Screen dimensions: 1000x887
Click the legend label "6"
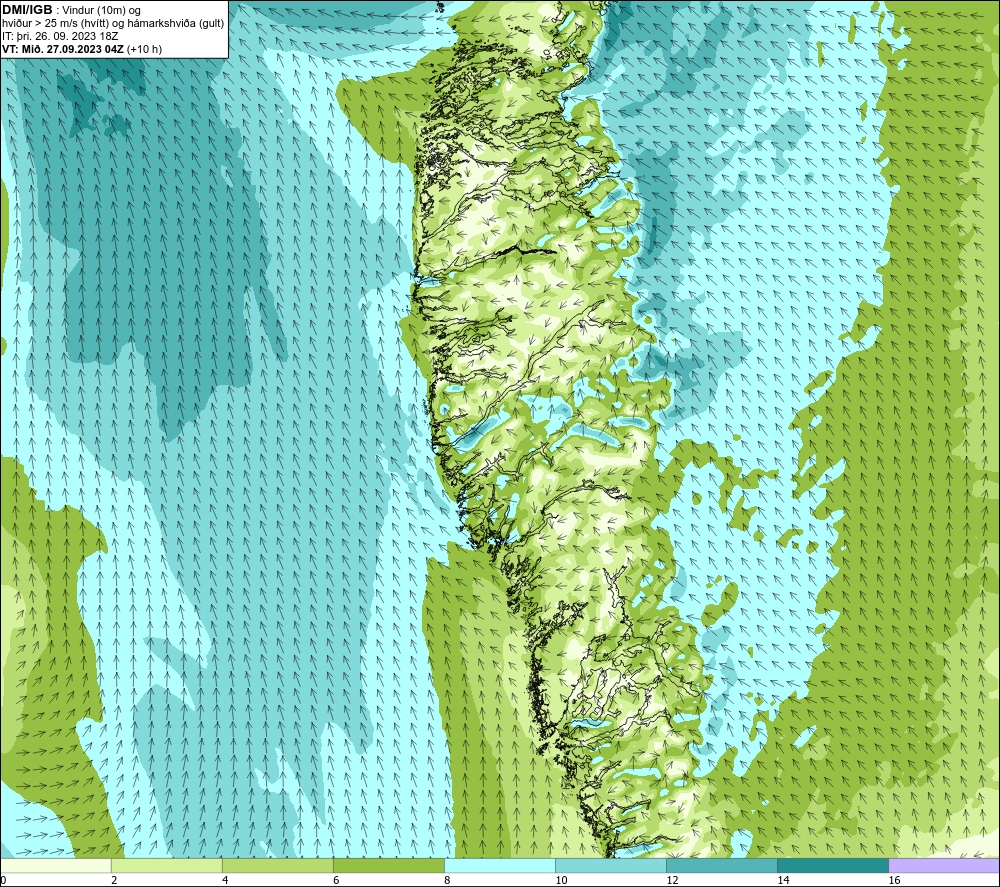(x=336, y=880)
